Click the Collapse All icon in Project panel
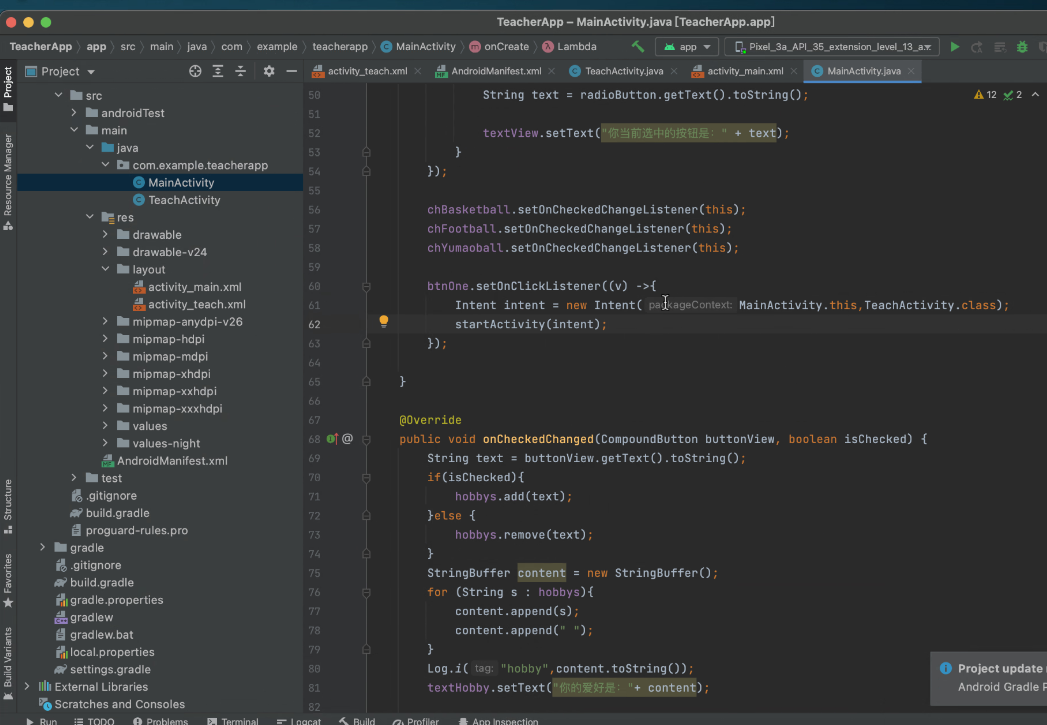Viewport: 1047px width, 725px height. click(x=240, y=71)
